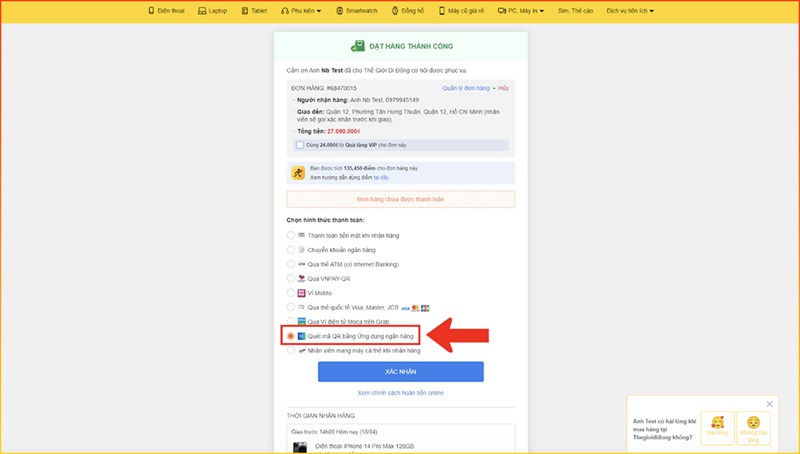Click the green order success icon
The width and height of the screenshot is (800, 454).
pyautogui.click(x=357, y=46)
